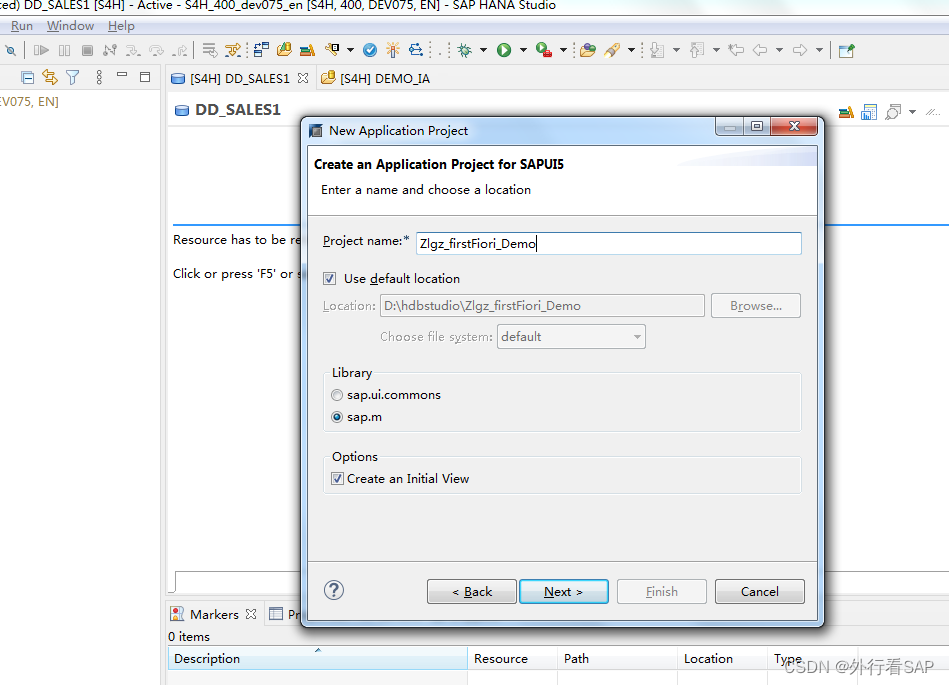Click the stacked books toolbar icon
The width and height of the screenshot is (949, 685).
[x=307, y=50]
